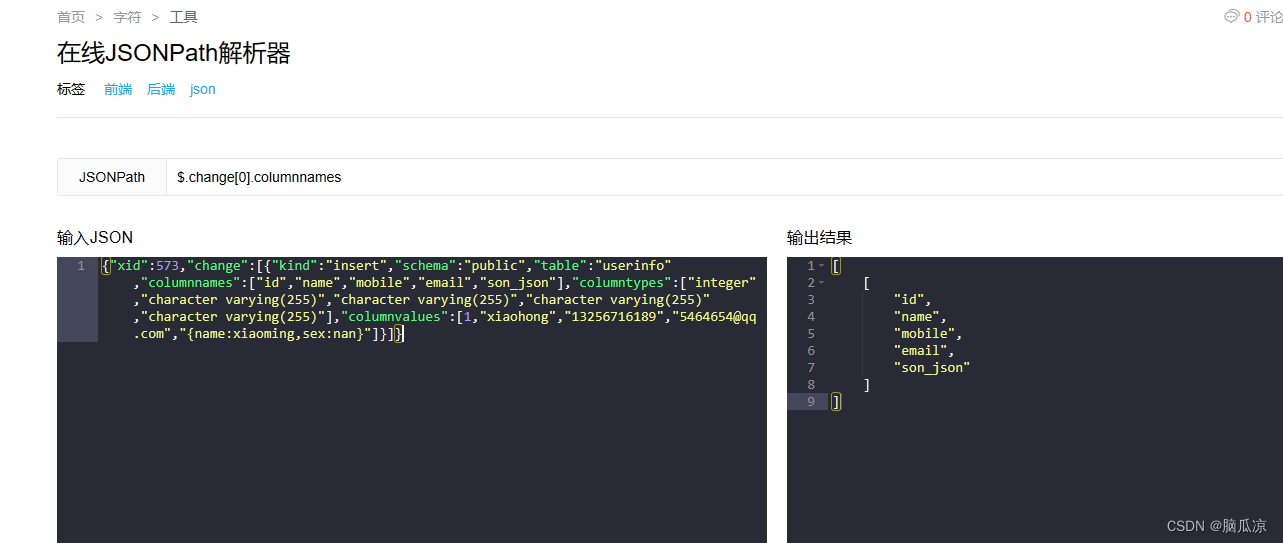The height and width of the screenshot is (543, 1283).
Task: Click the JSONPath expression input field
Action: coord(724,177)
